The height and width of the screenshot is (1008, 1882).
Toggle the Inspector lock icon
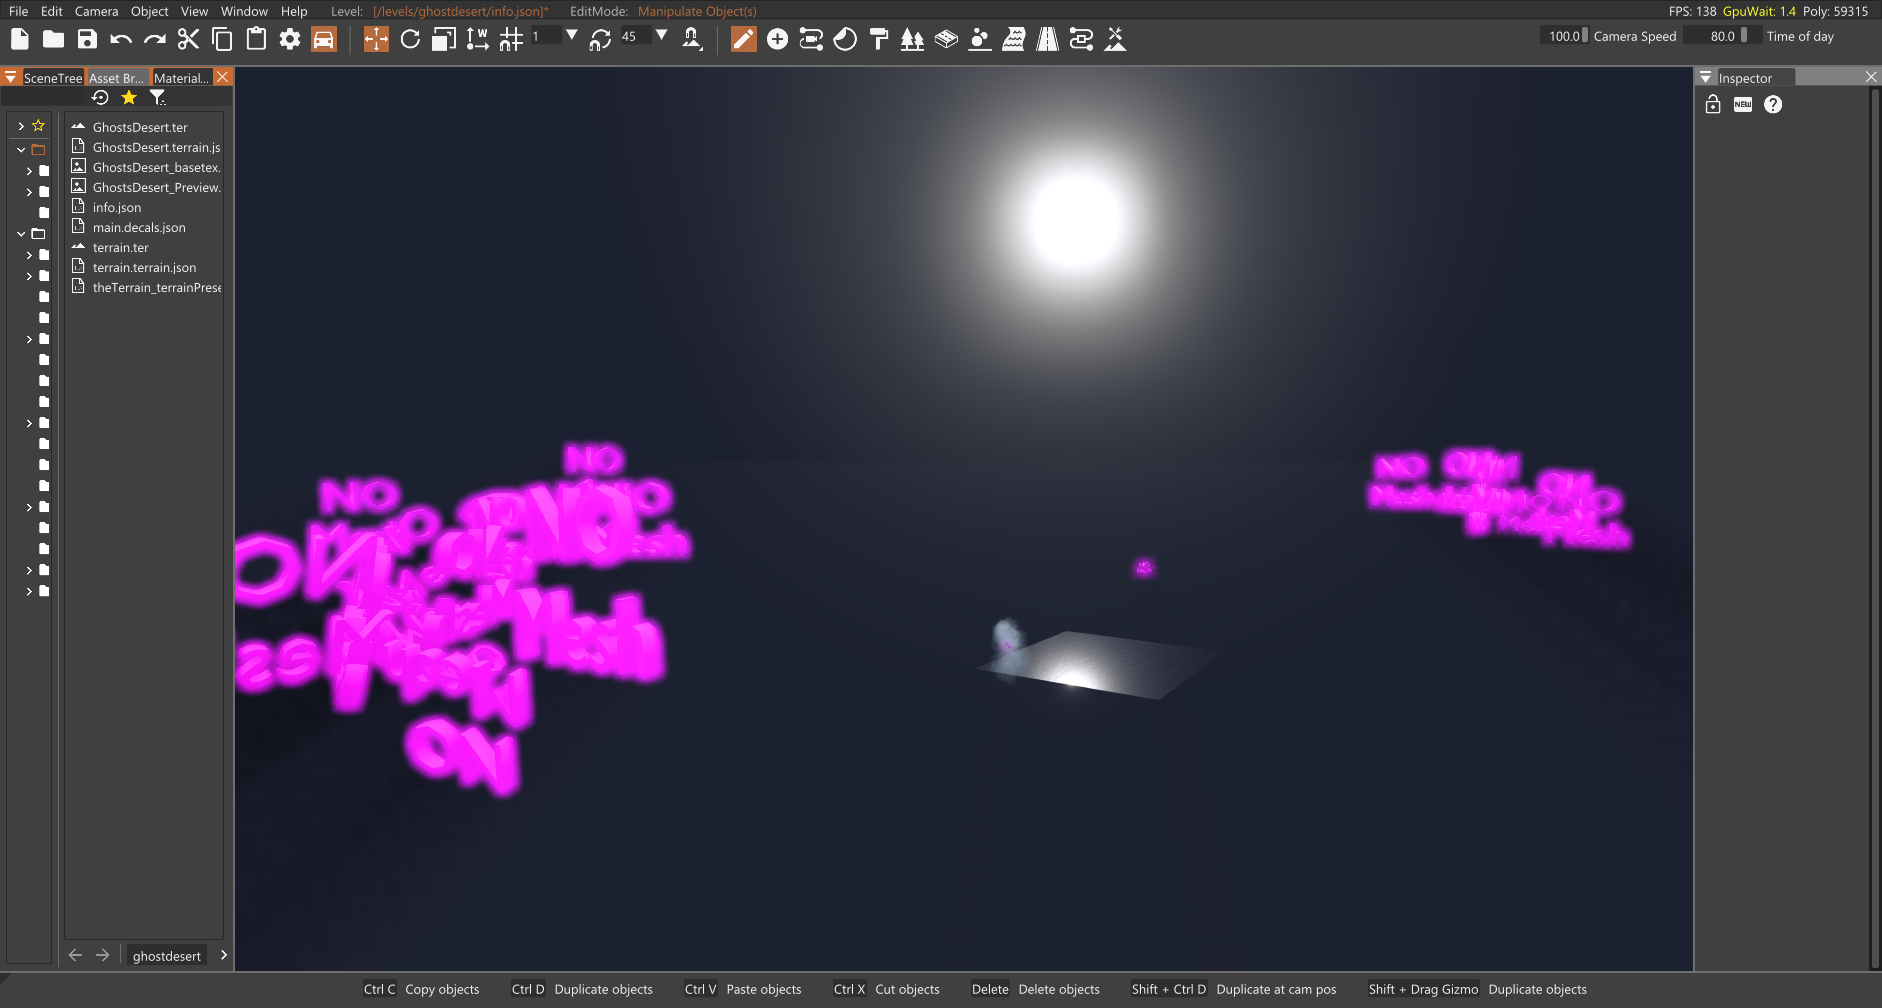point(1713,104)
